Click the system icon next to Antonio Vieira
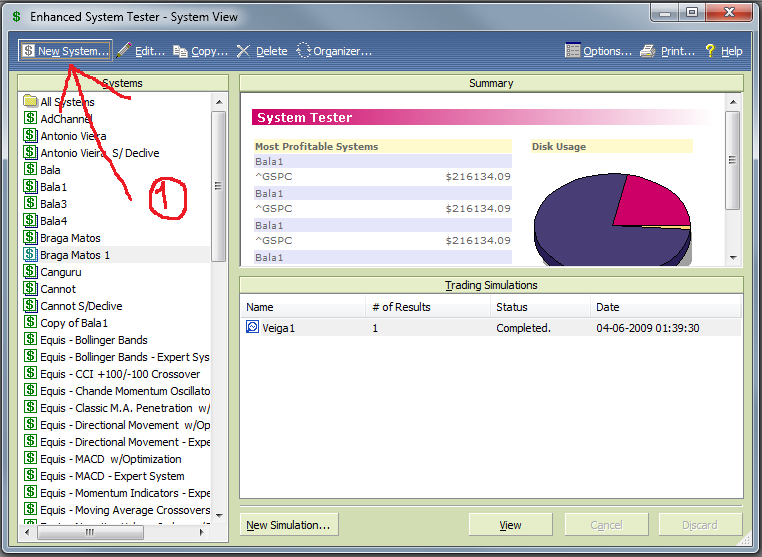Screen dimensions: 762x557 30,135
